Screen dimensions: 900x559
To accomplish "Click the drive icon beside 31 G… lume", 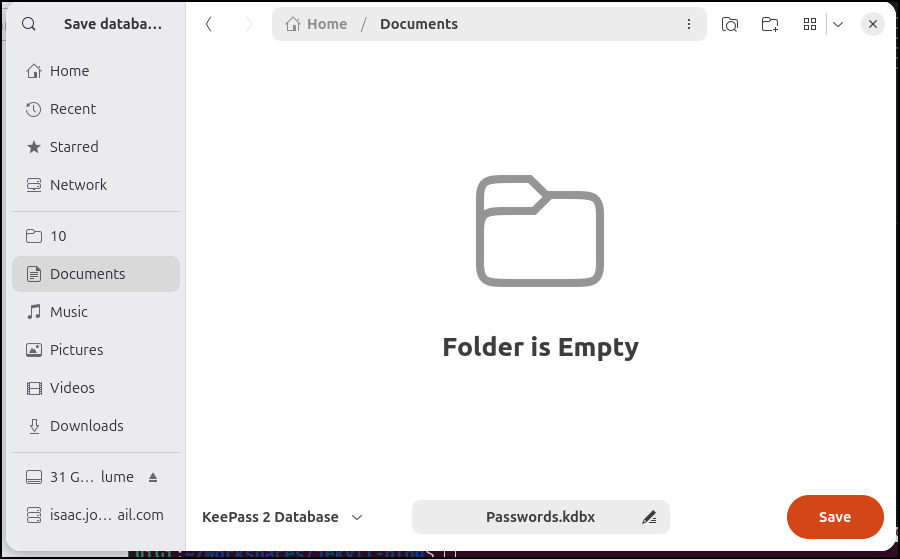I will pyautogui.click(x=34, y=477).
